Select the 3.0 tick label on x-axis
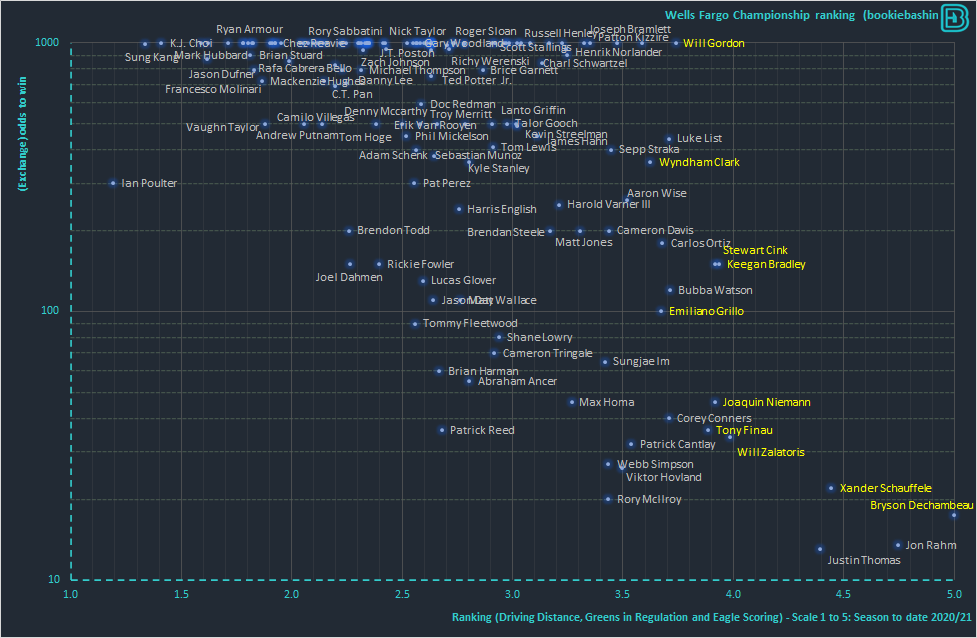 511,593
